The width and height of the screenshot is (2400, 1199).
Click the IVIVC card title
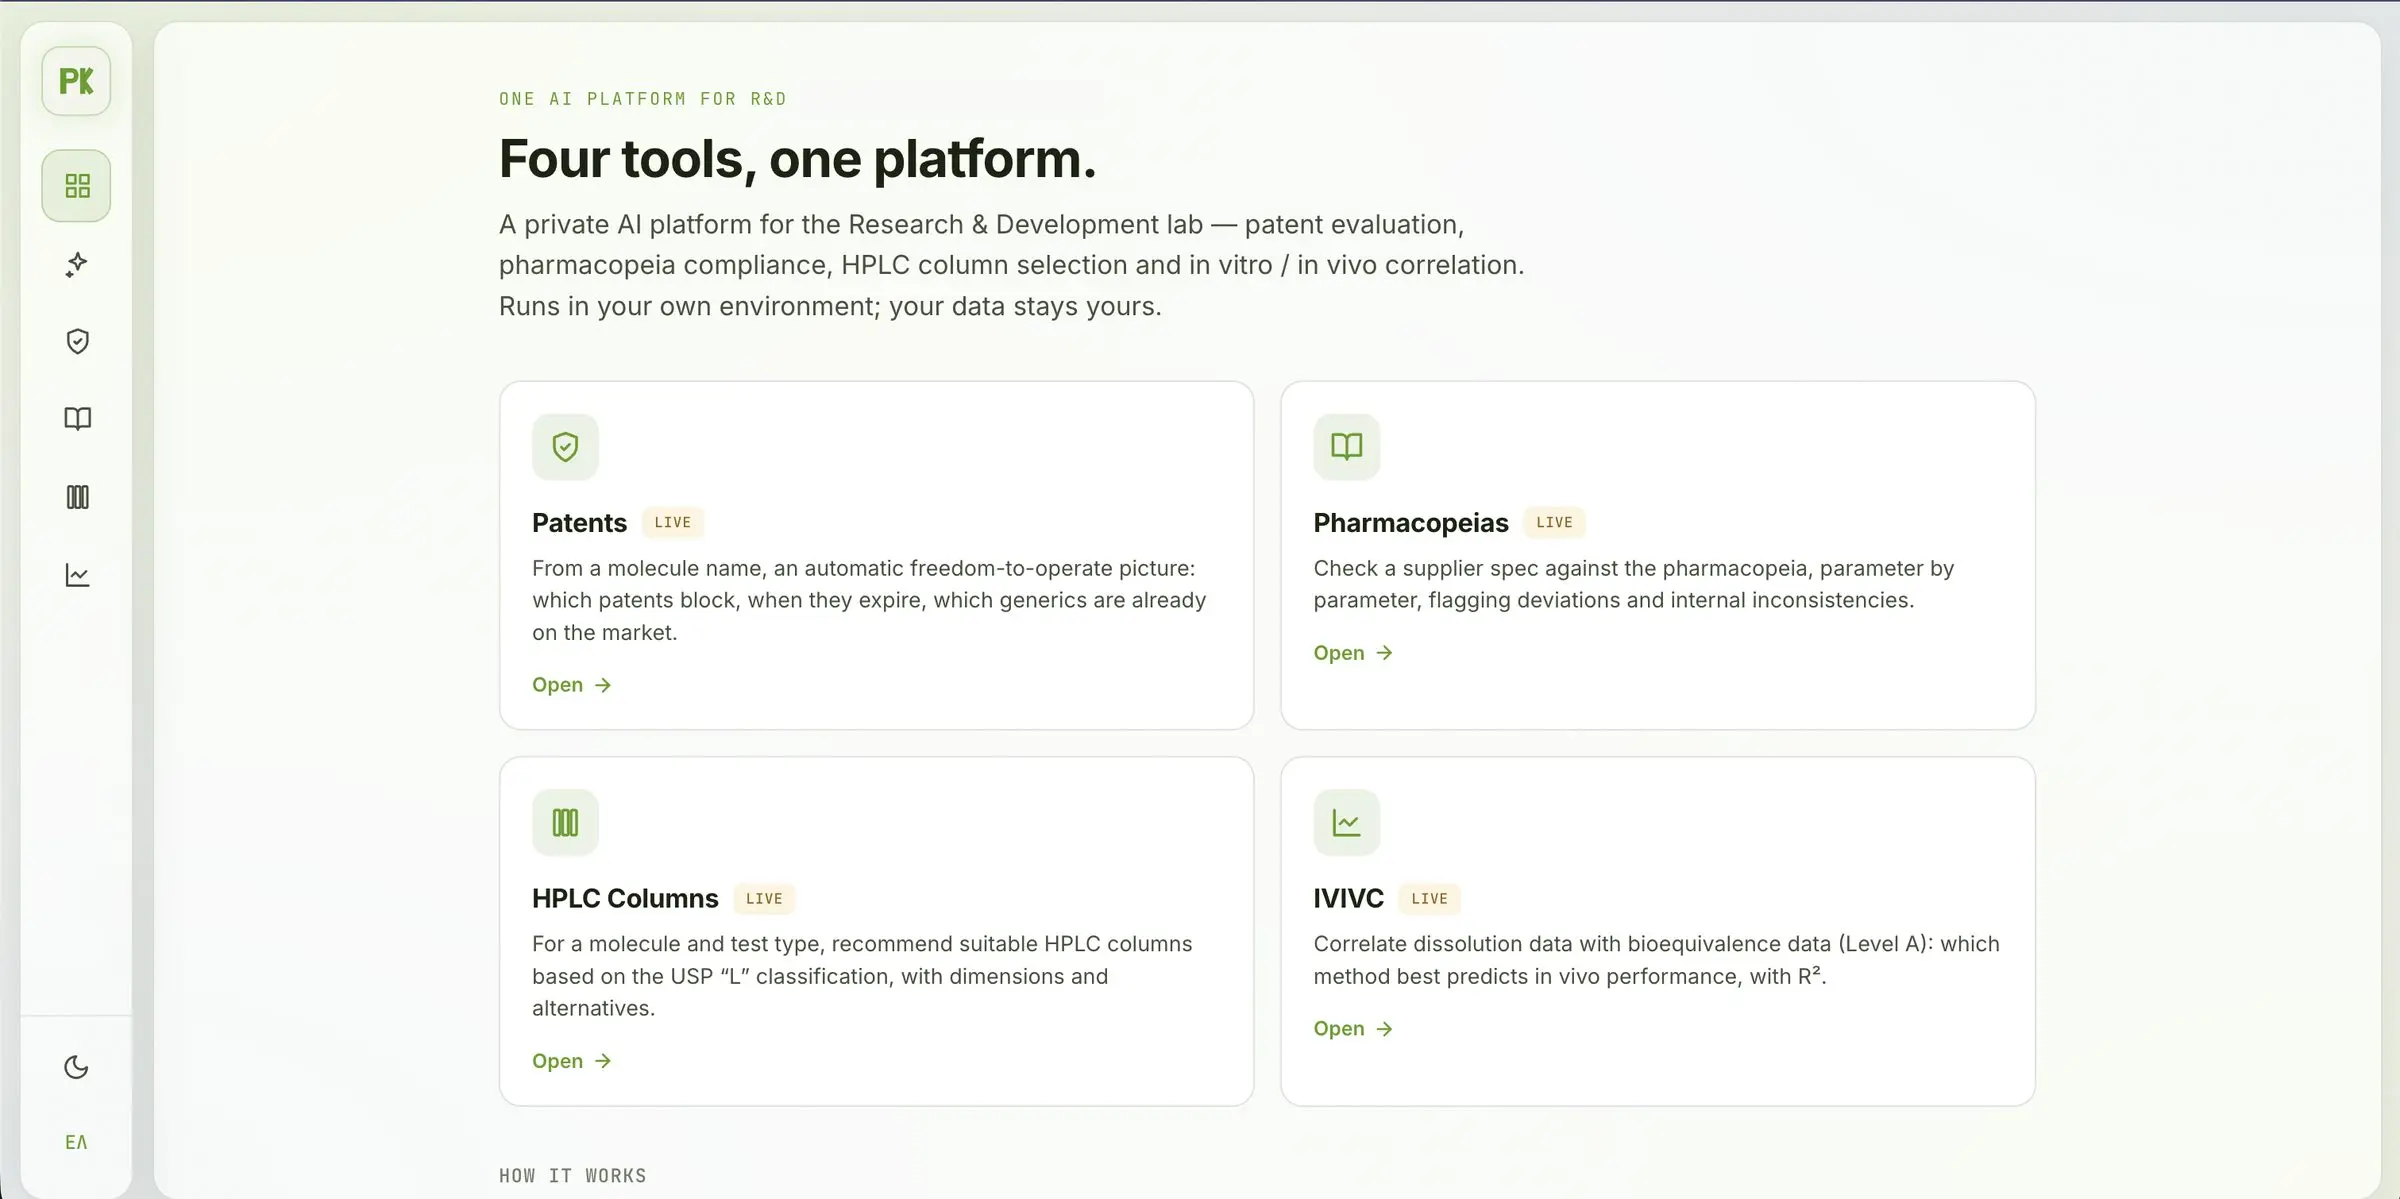click(1348, 899)
